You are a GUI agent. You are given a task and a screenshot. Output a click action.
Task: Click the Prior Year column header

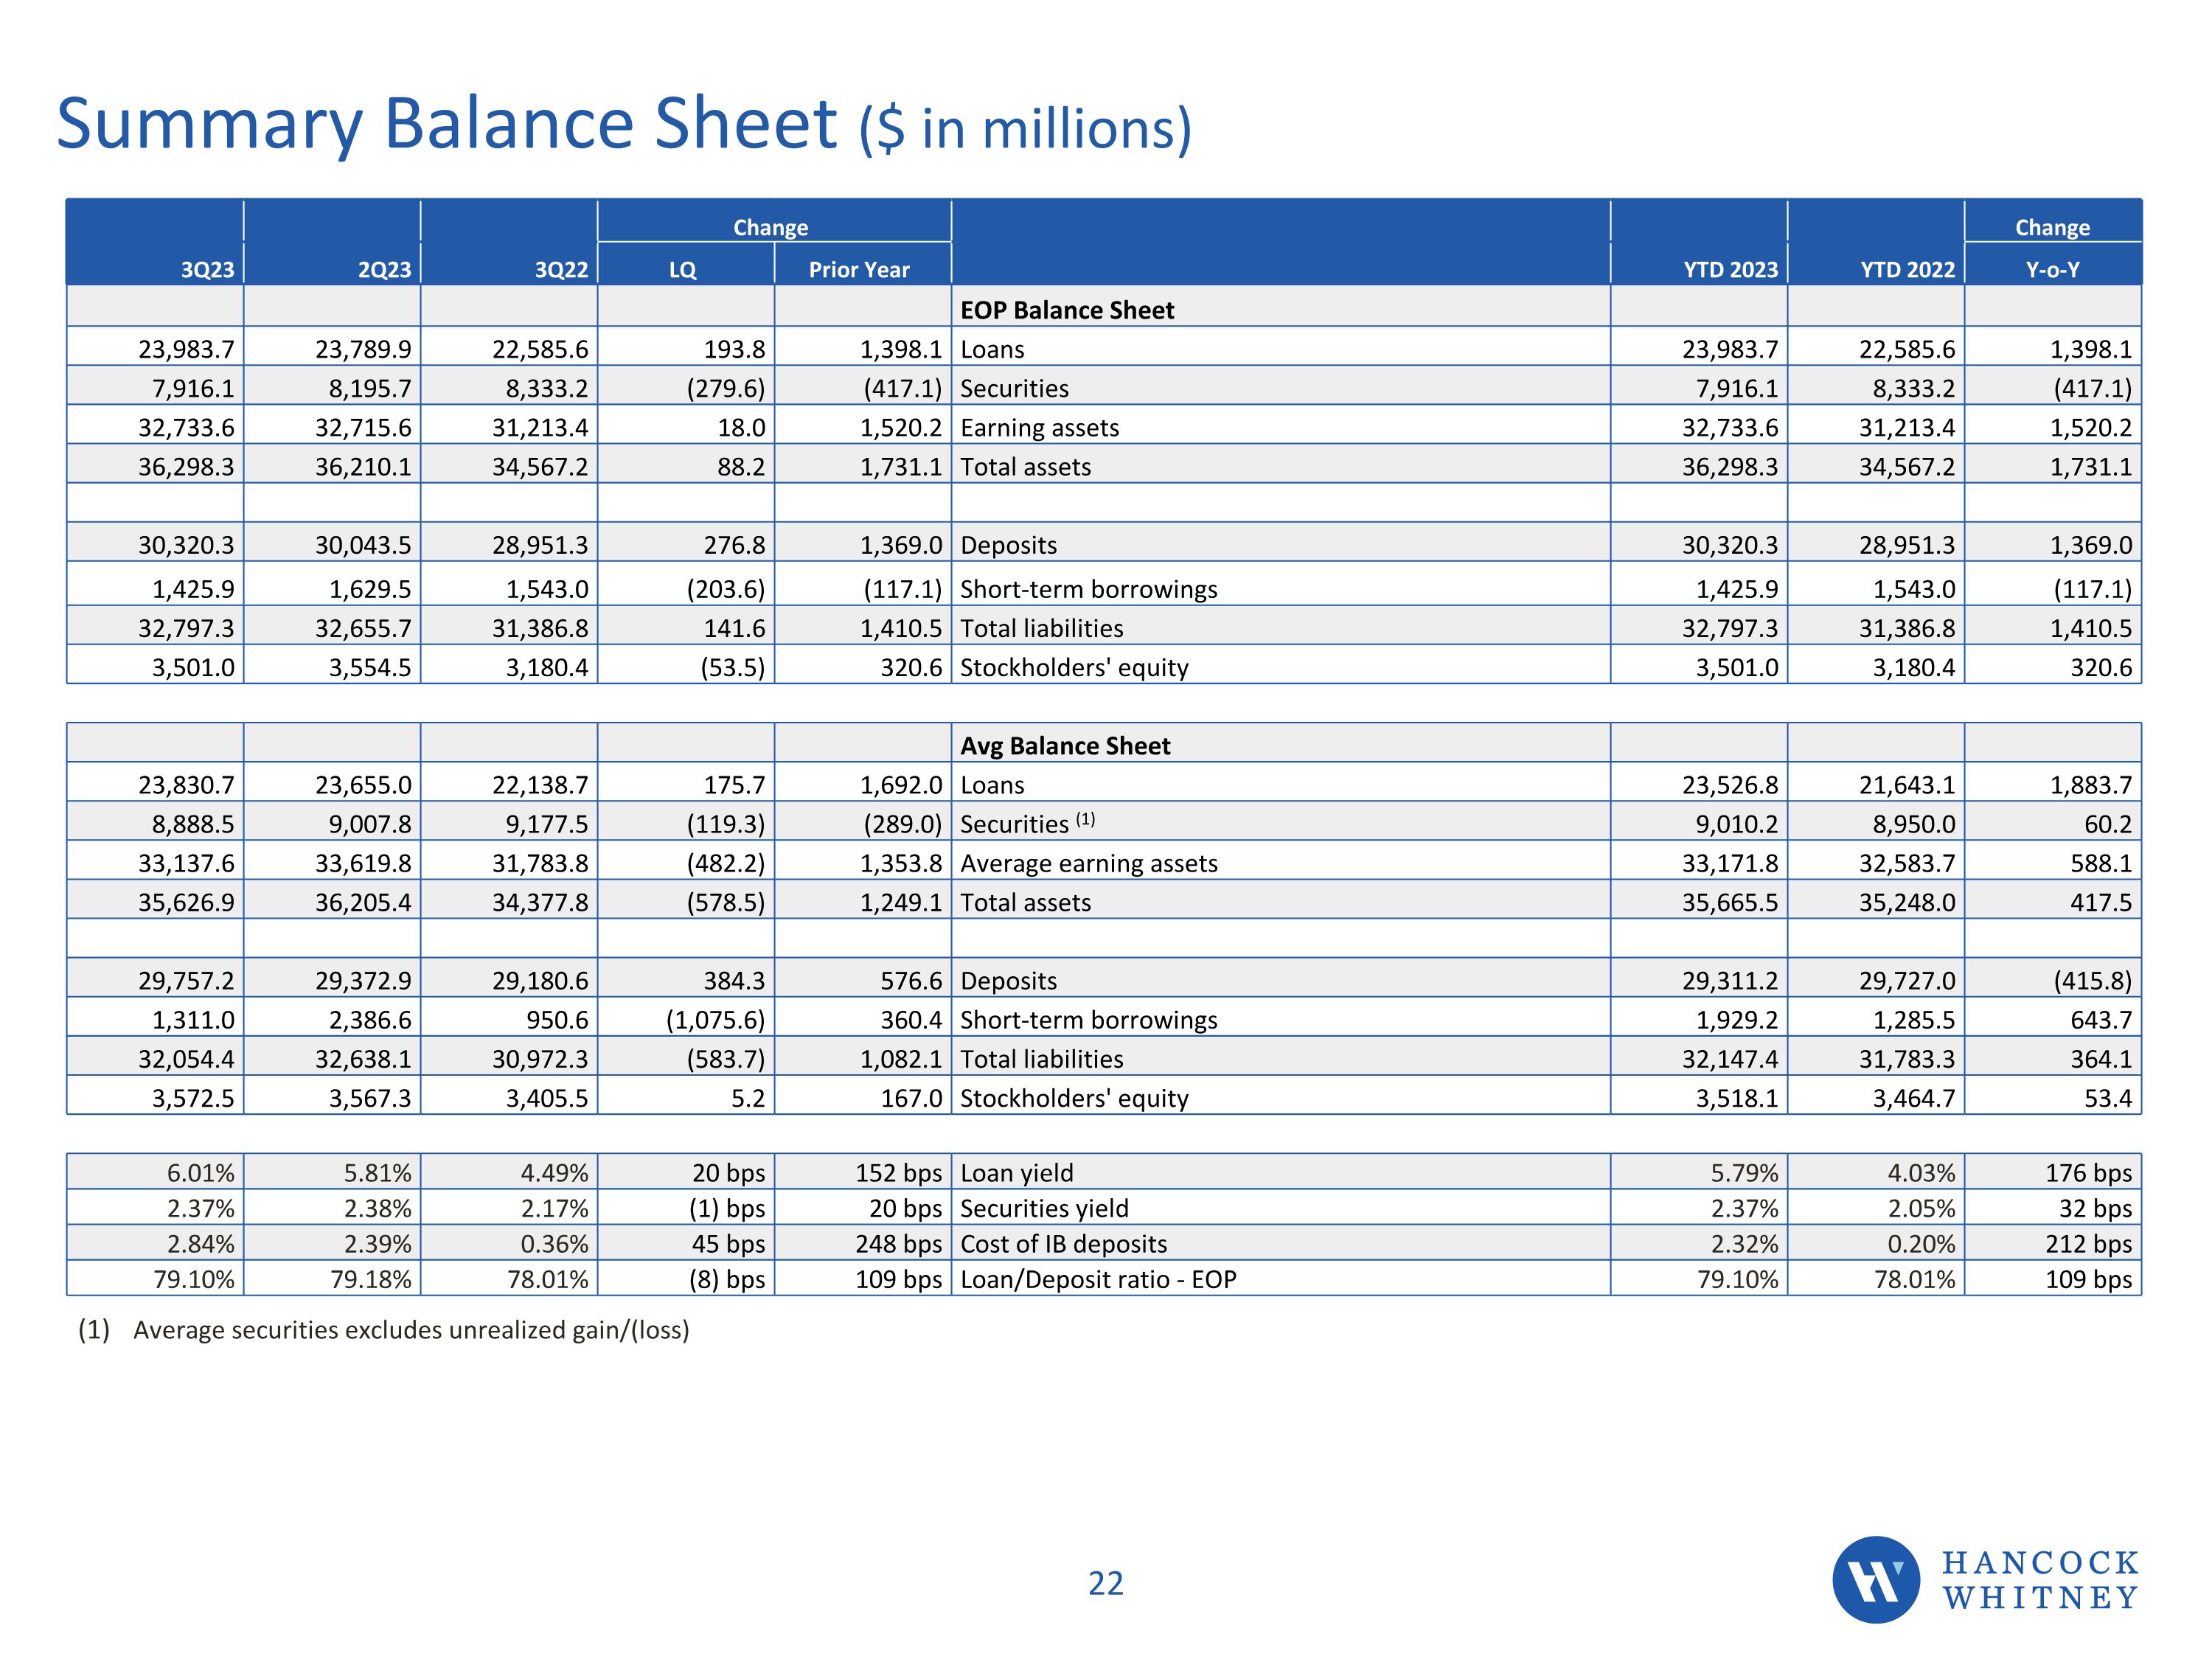[859, 269]
